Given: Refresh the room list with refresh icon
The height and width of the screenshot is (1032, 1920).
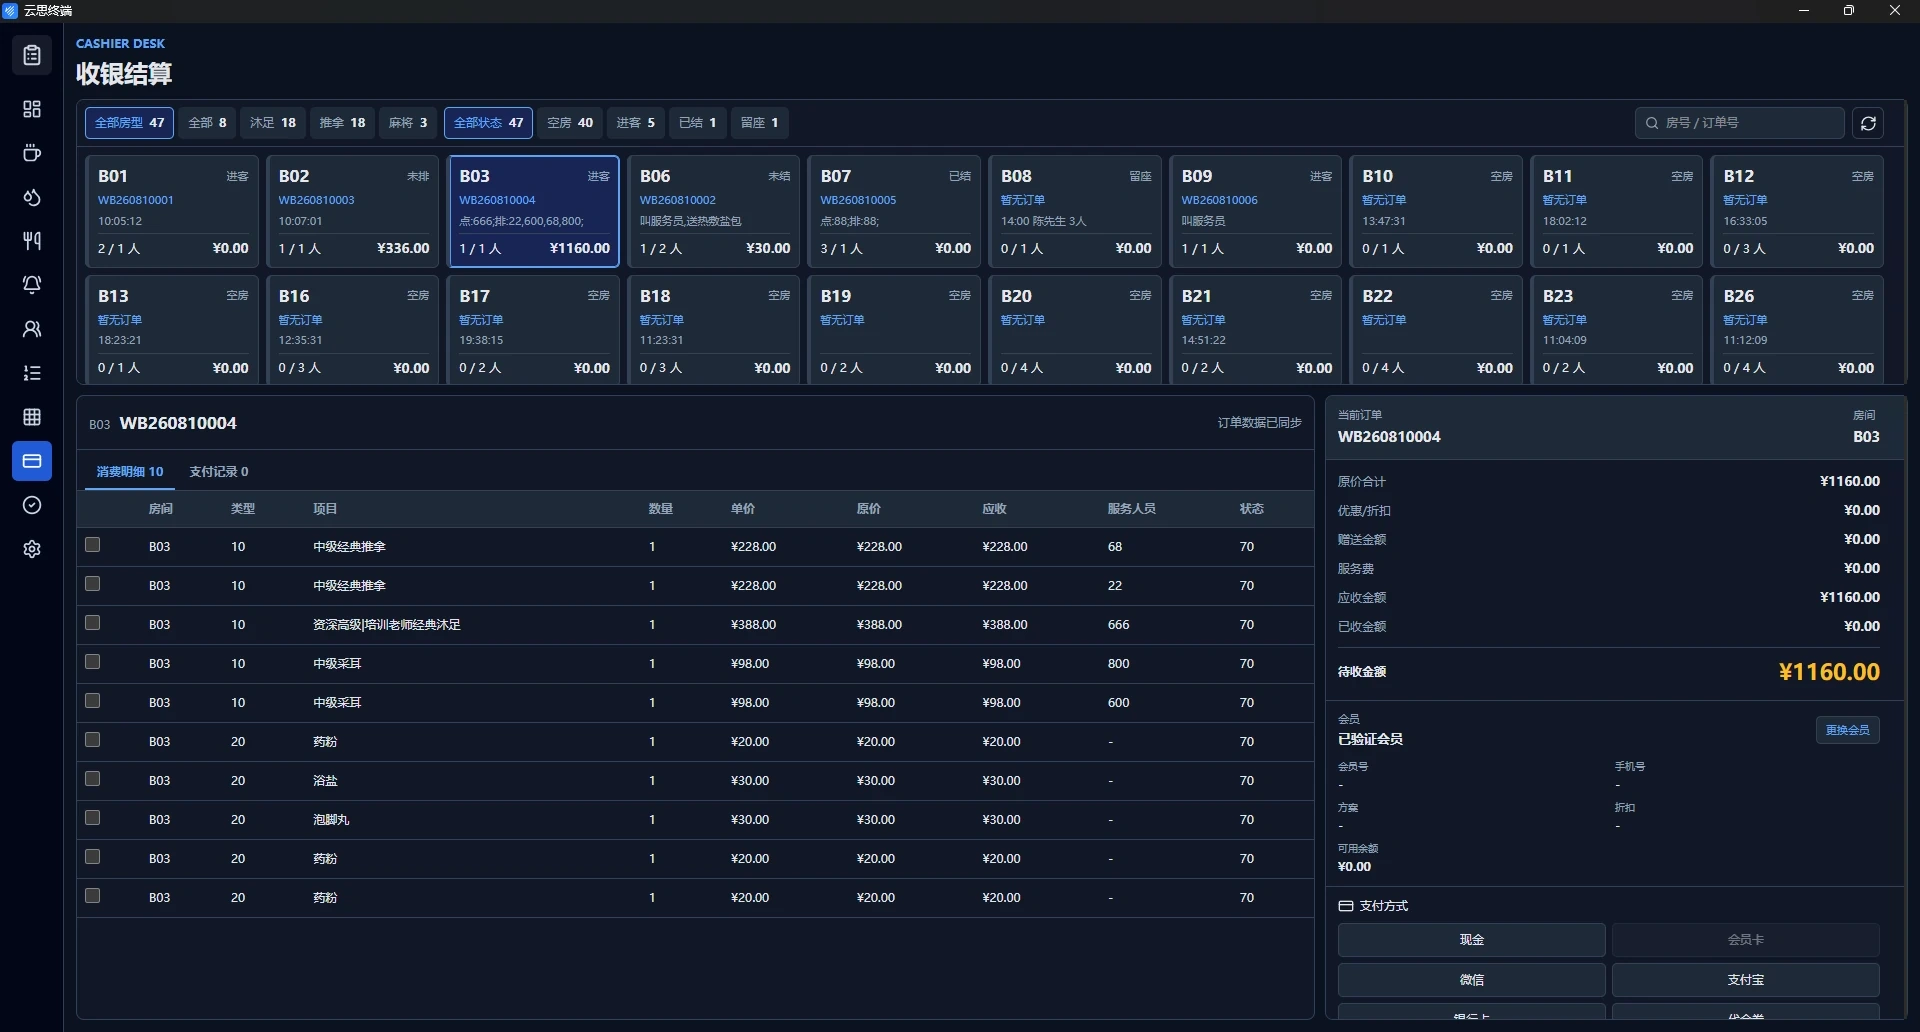Looking at the screenshot, I should [x=1869, y=123].
